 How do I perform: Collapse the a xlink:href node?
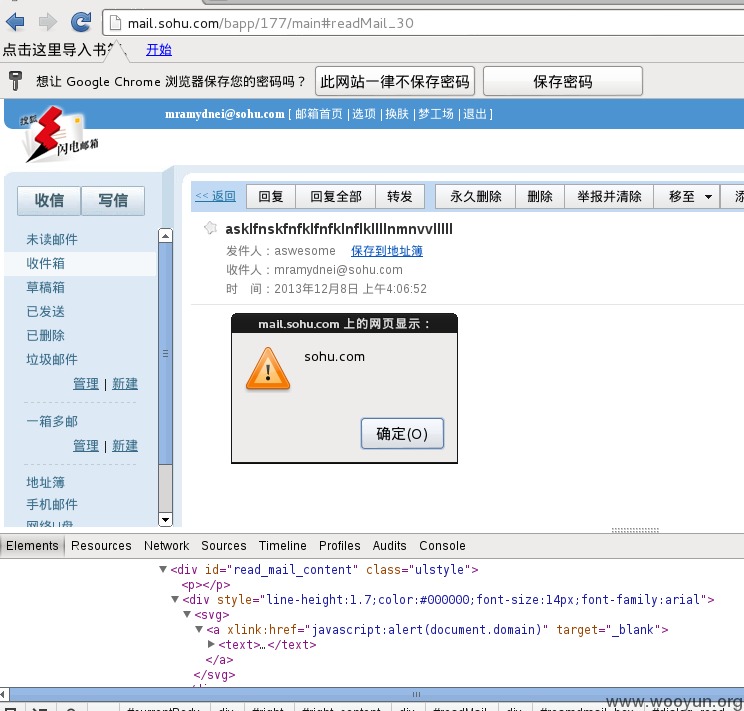(x=199, y=629)
